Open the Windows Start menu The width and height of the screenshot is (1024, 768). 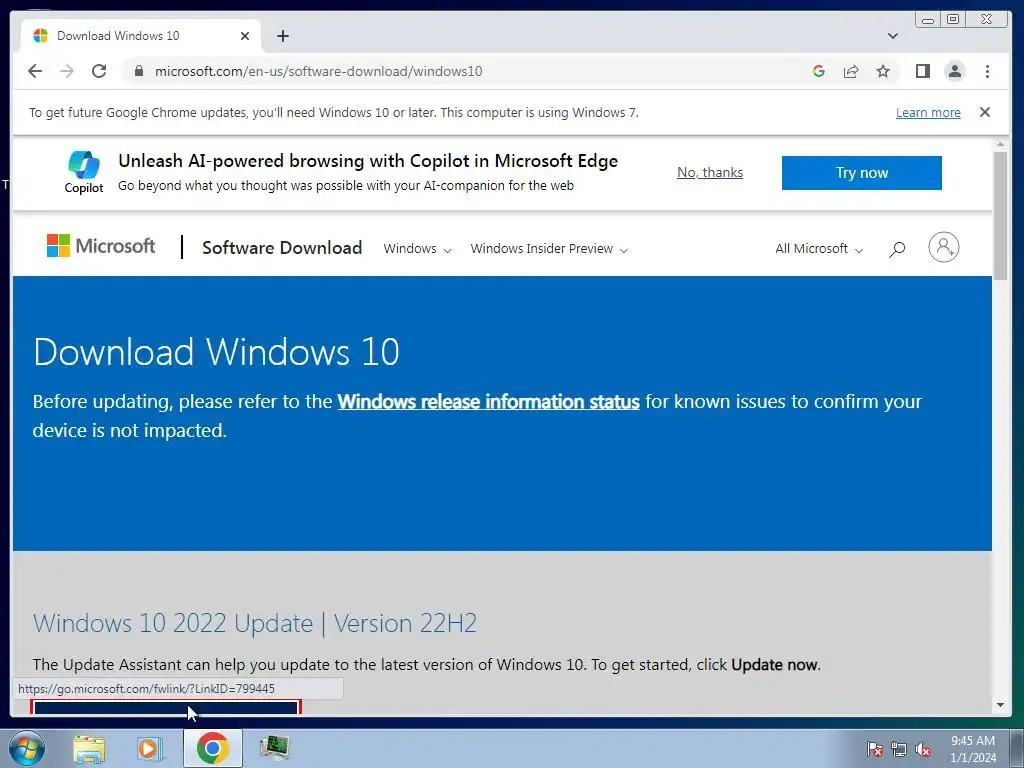coord(26,748)
